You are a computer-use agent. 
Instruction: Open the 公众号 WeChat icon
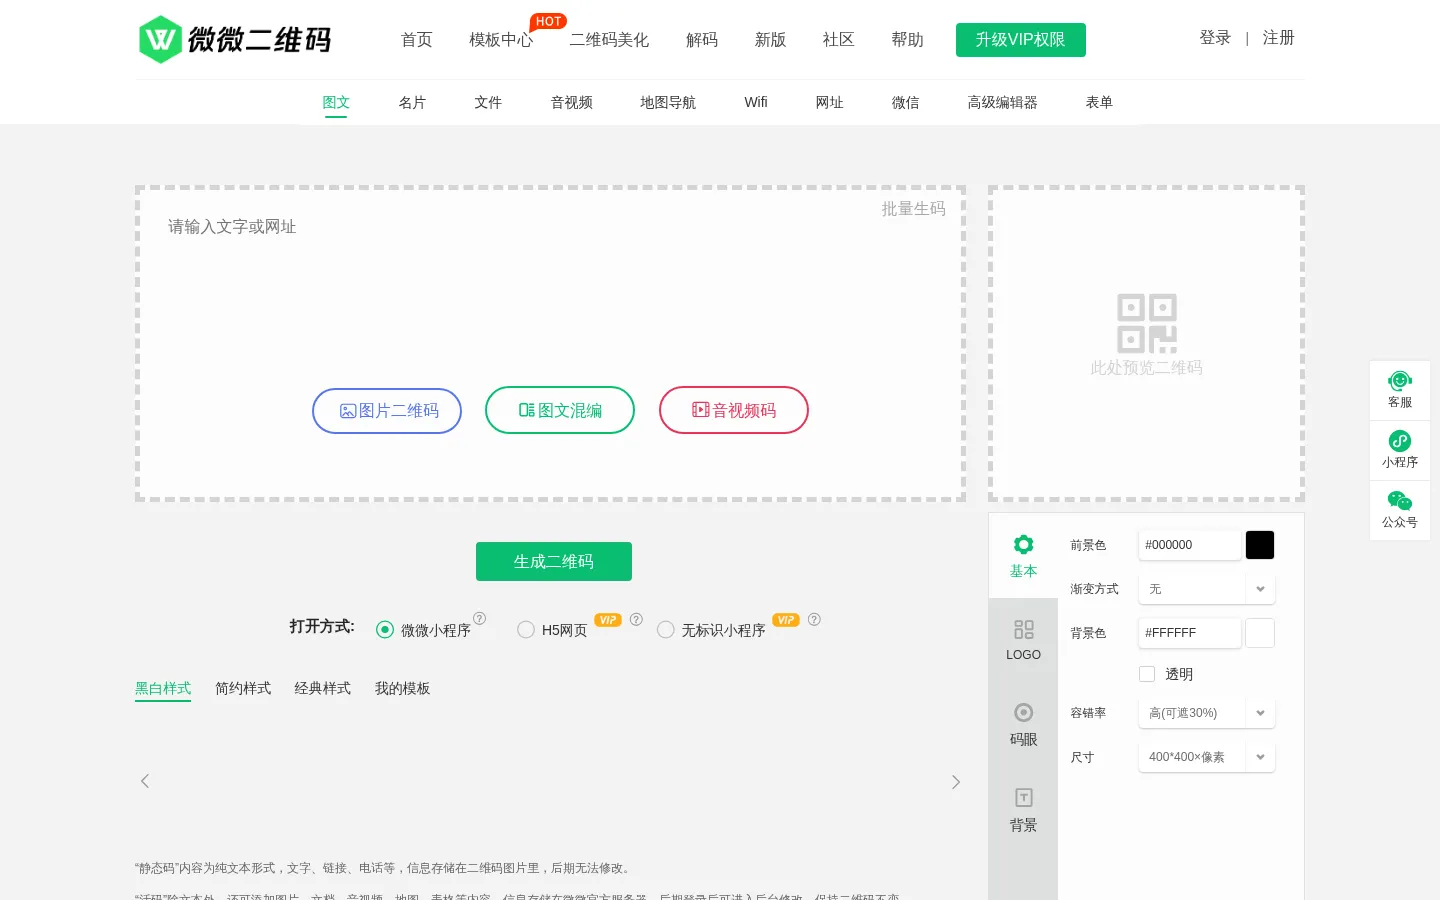pos(1400,510)
